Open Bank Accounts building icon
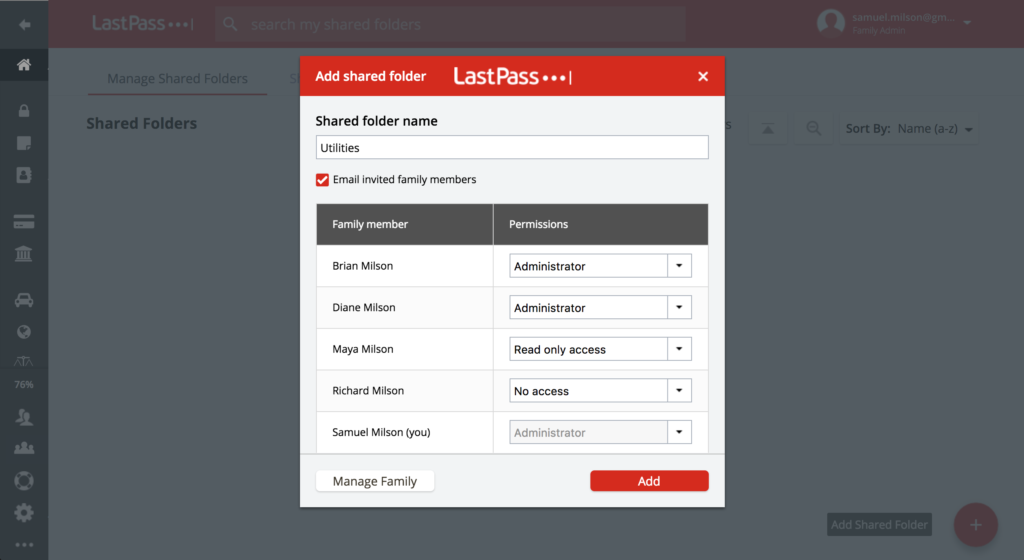The width and height of the screenshot is (1024, 560). pyautogui.click(x=24, y=254)
